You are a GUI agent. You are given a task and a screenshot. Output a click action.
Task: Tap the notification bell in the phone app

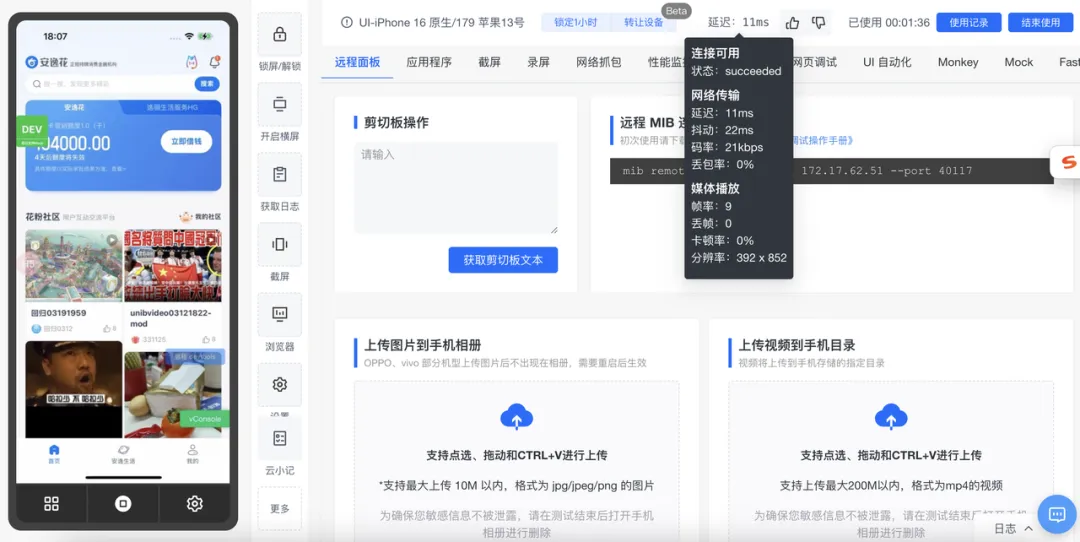point(214,62)
